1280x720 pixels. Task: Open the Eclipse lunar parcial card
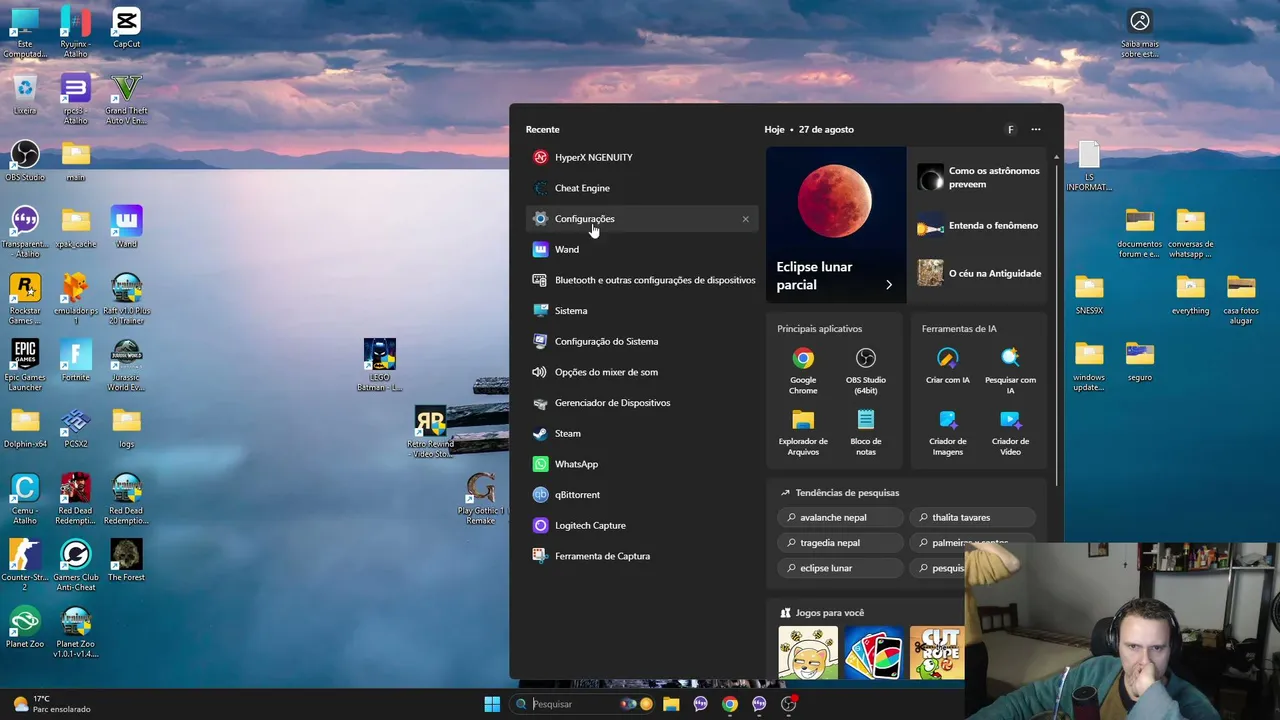pyautogui.click(x=836, y=225)
